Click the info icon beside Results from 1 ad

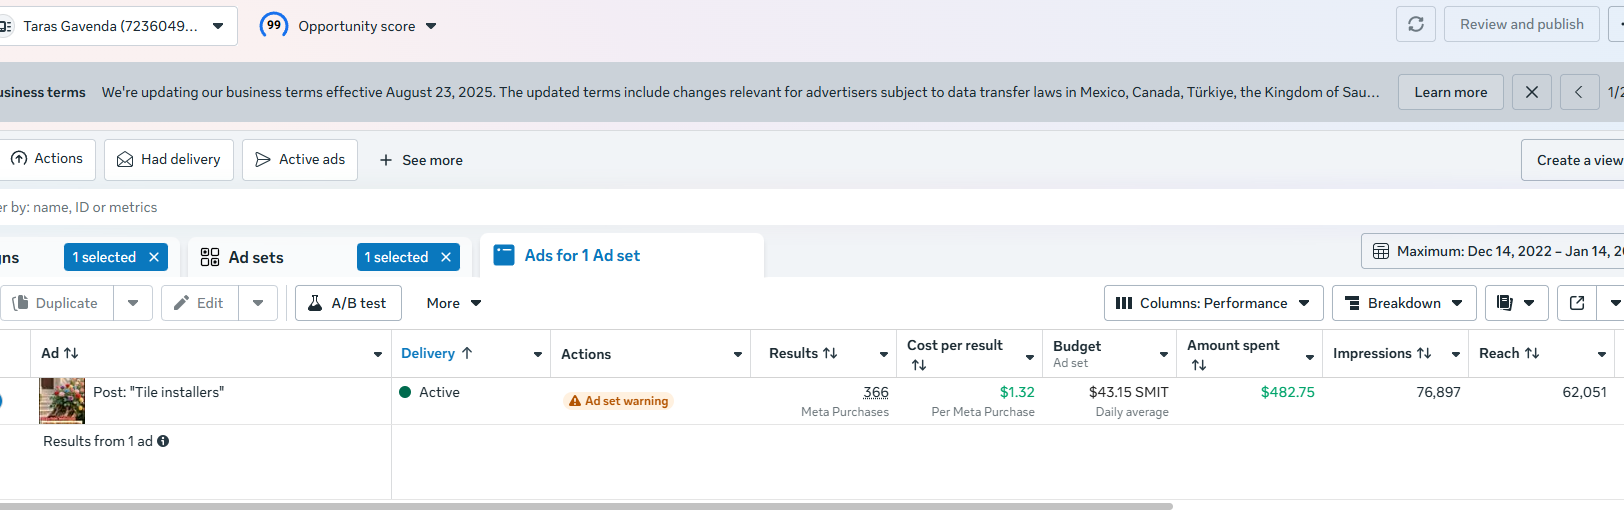click(163, 441)
